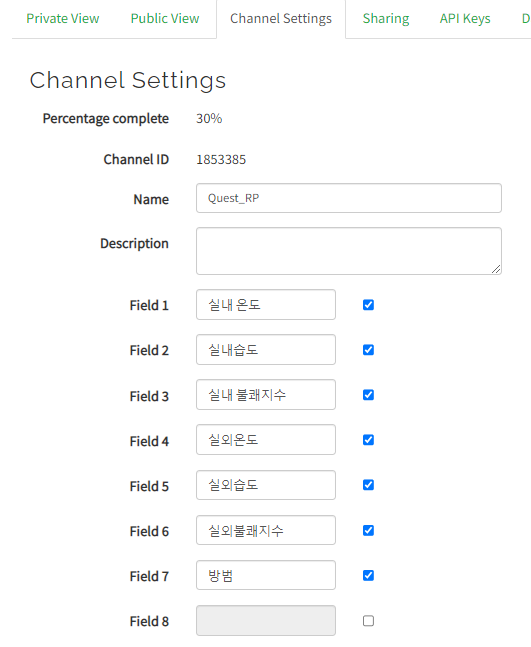This screenshot has width=531, height=647.
Task: Enable the Field 8 checkbox
Action: click(368, 621)
